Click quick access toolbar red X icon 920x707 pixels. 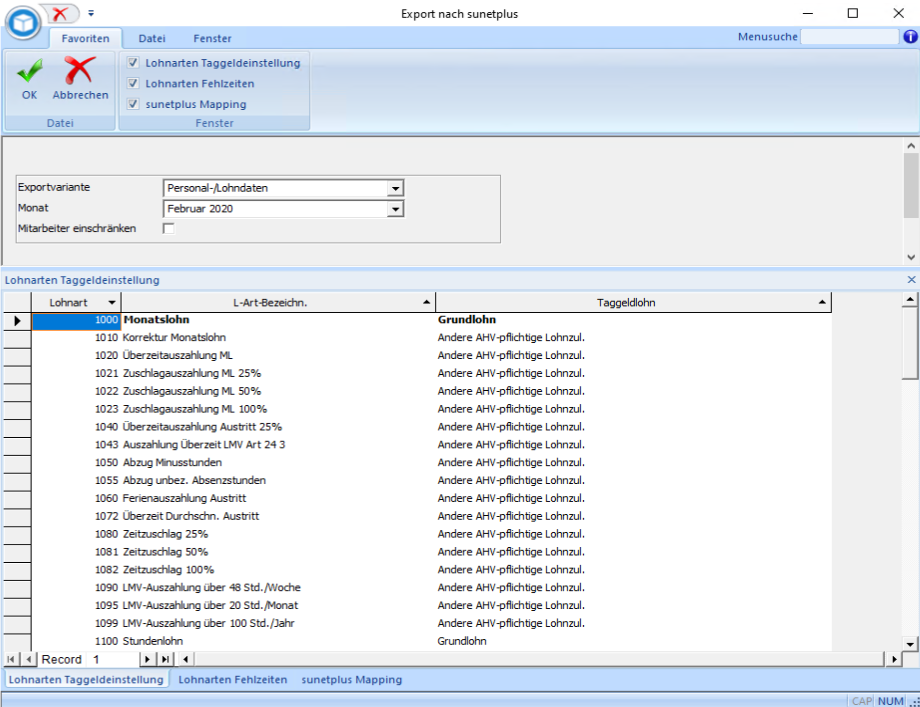[62, 13]
